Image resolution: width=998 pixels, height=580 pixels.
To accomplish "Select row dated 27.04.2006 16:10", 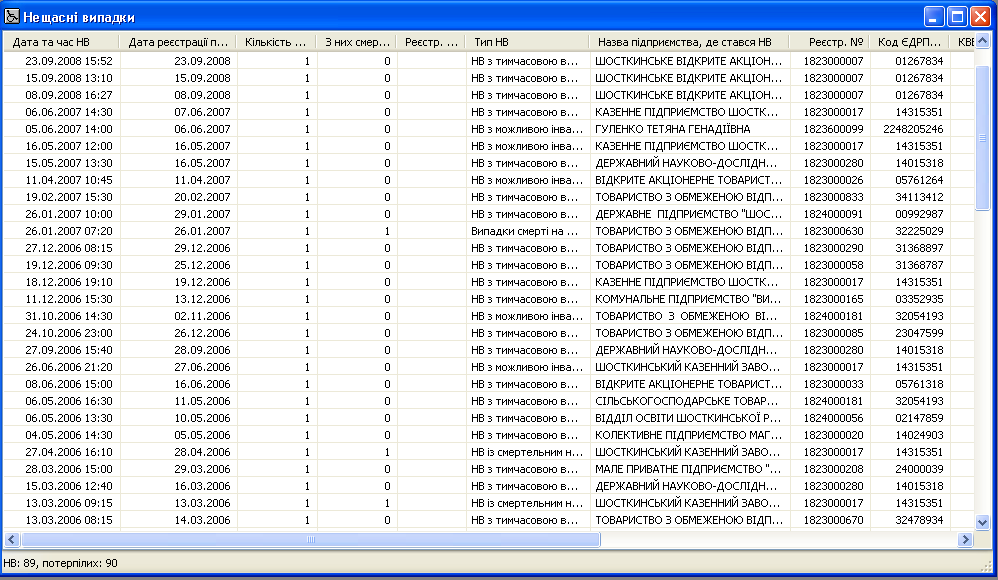I will 488,452.
